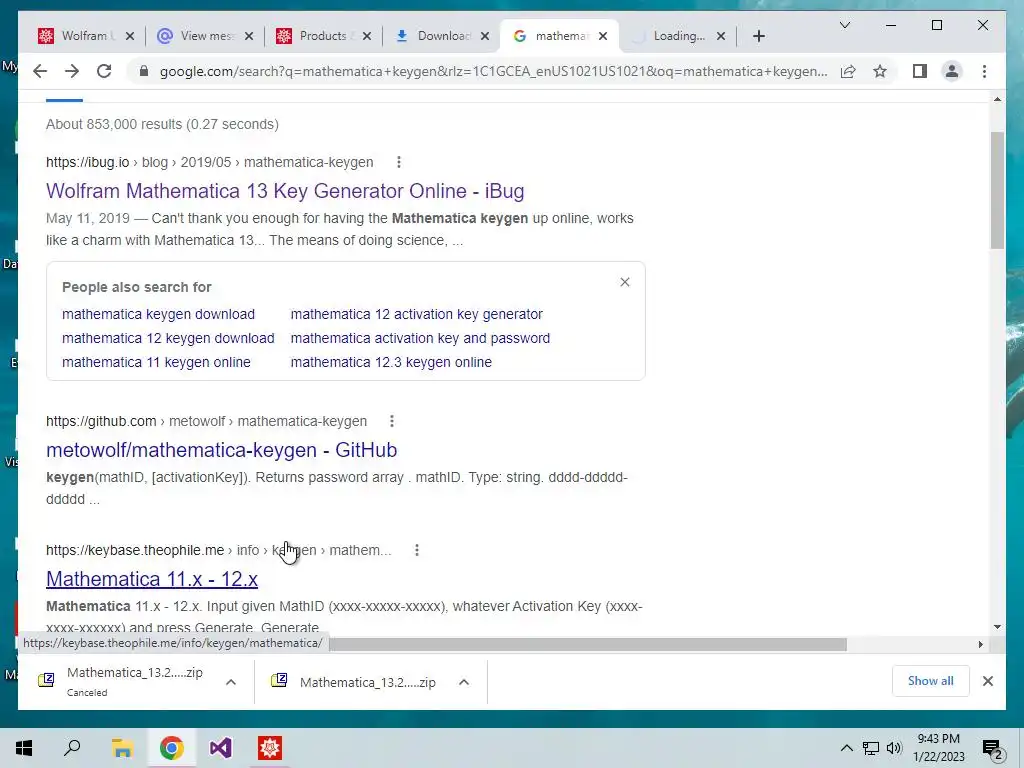The width and height of the screenshot is (1024, 768).
Task: Reload the current Google results page
Action: coord(104,71)
